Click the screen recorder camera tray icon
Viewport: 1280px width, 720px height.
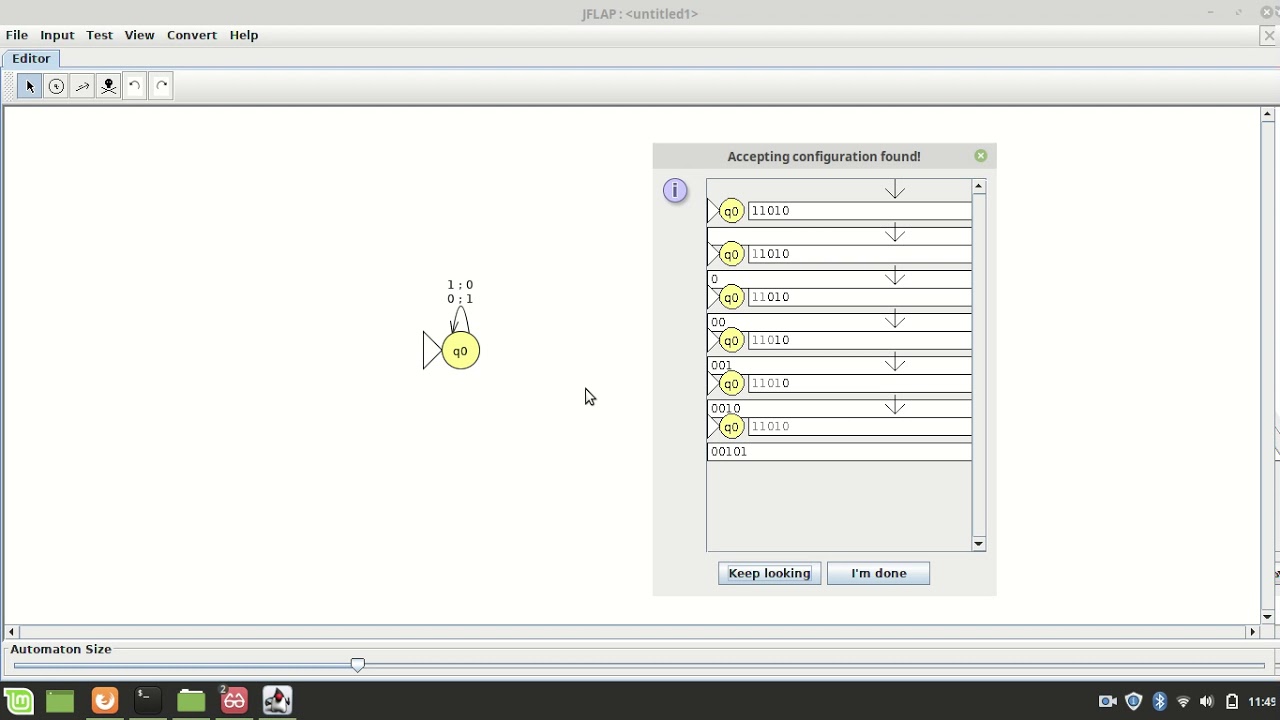point(1107,701)
